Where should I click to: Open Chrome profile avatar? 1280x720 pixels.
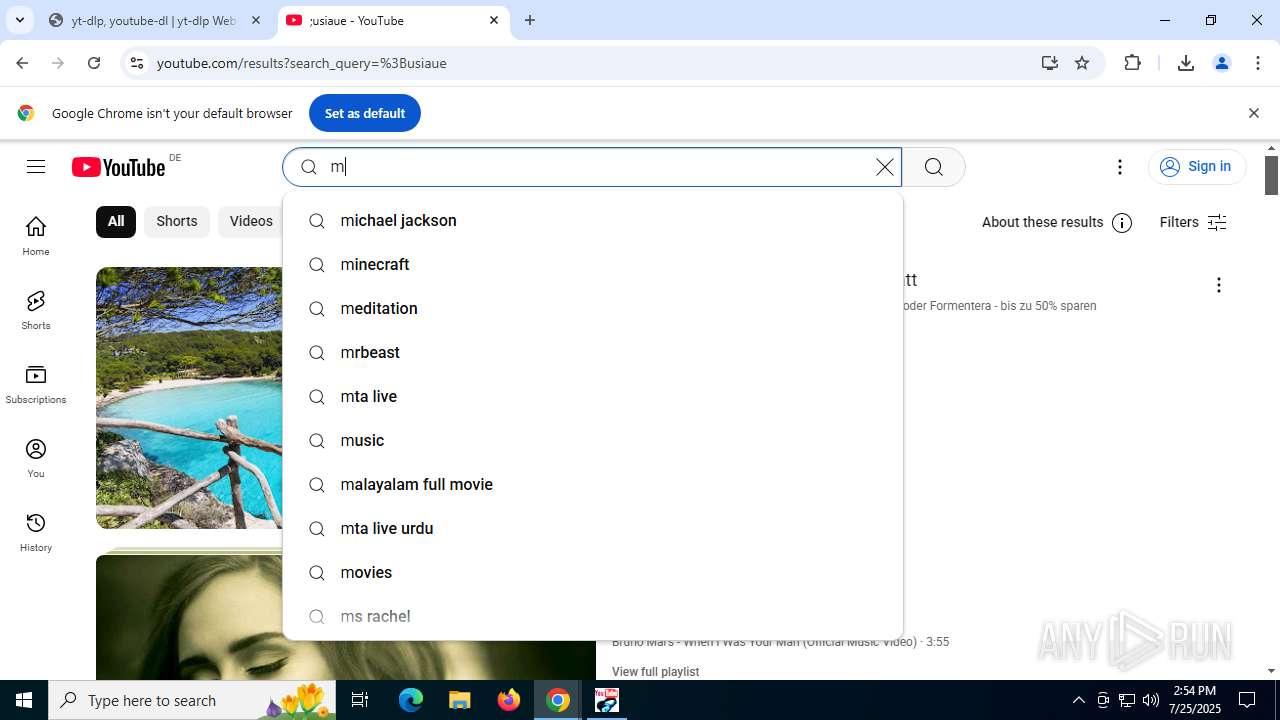pos(1222,63)
